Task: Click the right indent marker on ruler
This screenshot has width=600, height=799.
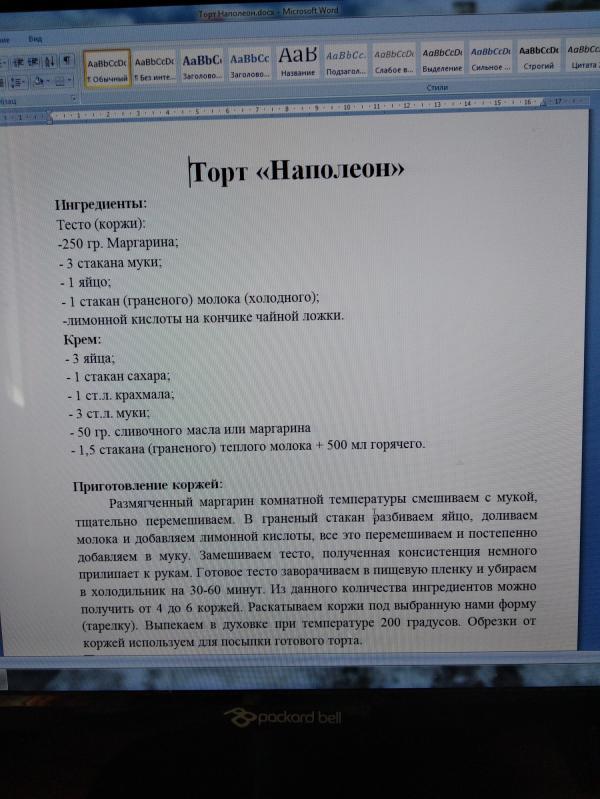Action: [x=543, y=103]
